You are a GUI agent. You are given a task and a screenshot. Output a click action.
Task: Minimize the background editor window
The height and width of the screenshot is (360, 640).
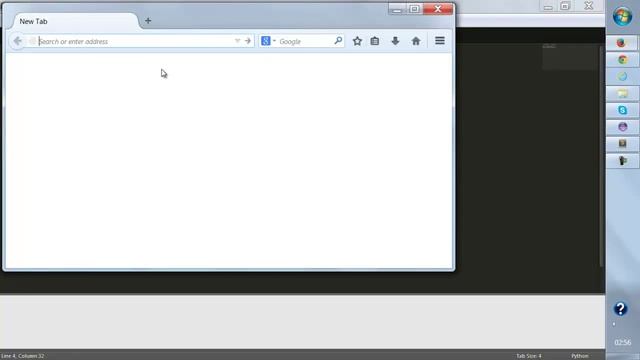(548, 7)
